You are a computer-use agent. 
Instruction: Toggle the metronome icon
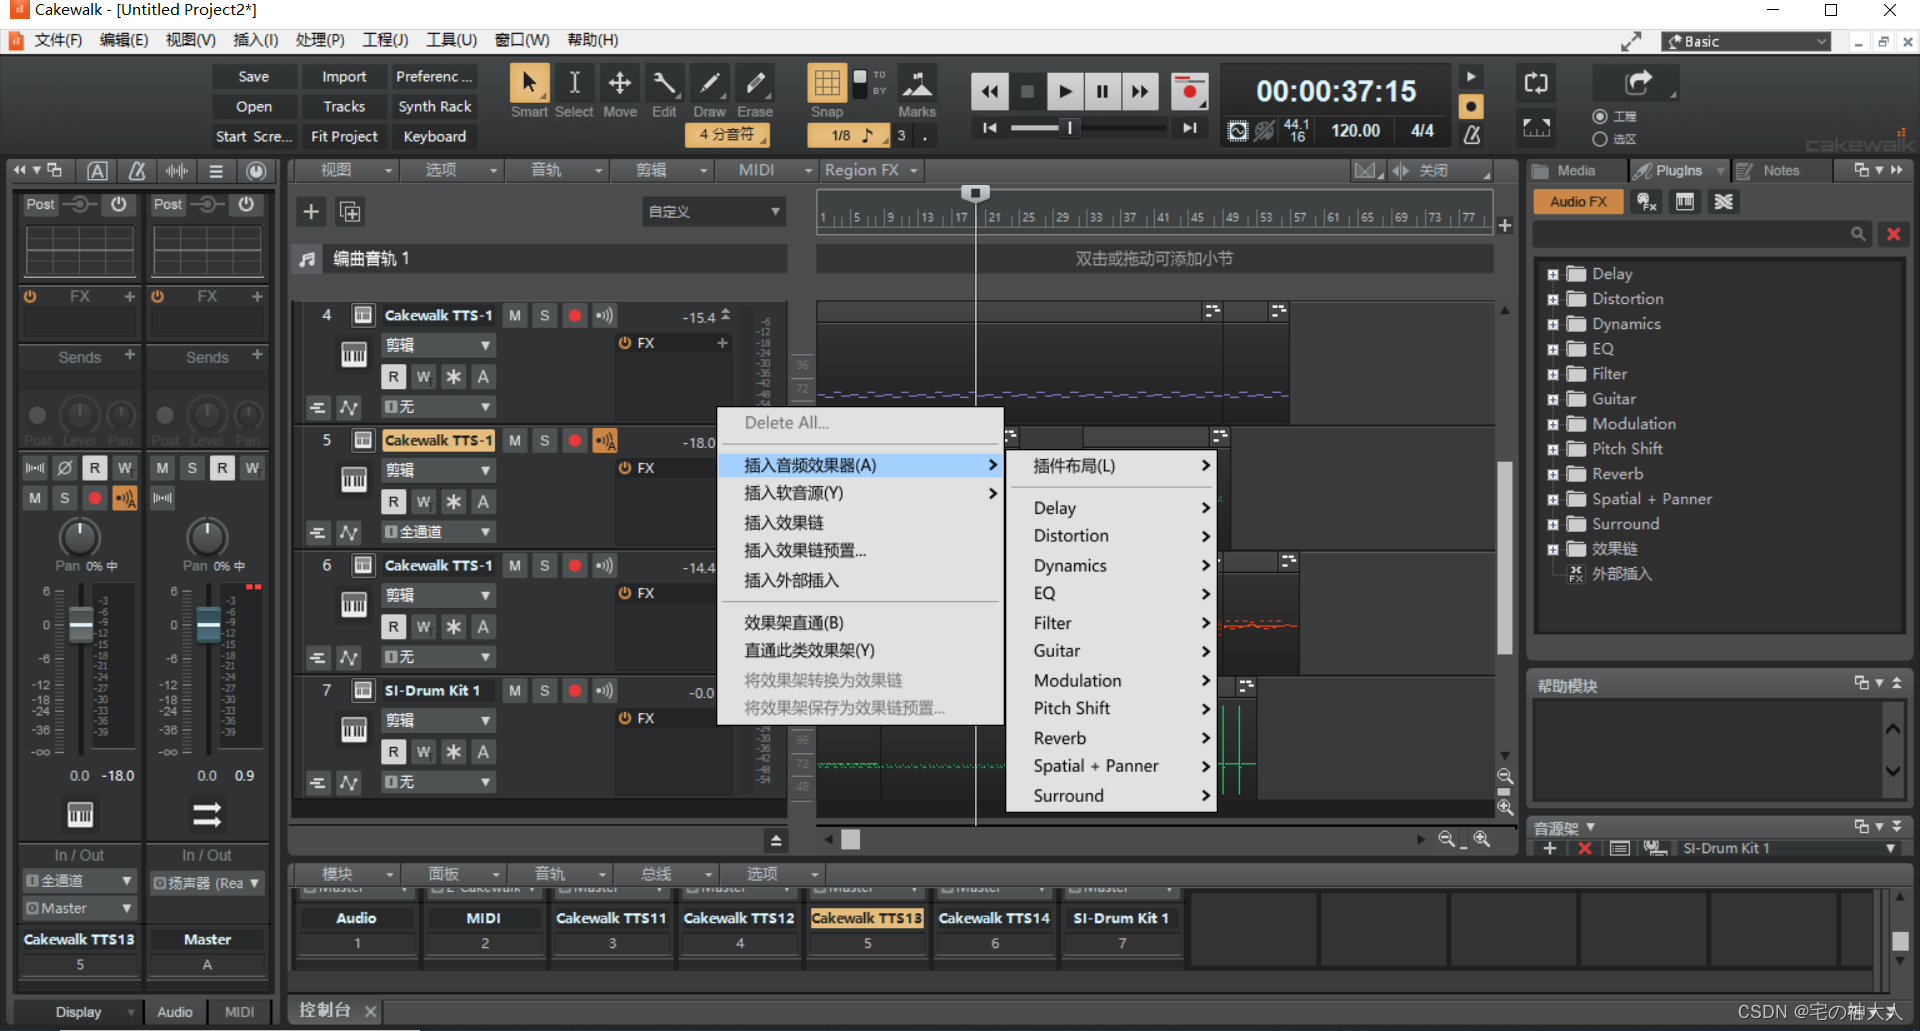pos(1472,134)
